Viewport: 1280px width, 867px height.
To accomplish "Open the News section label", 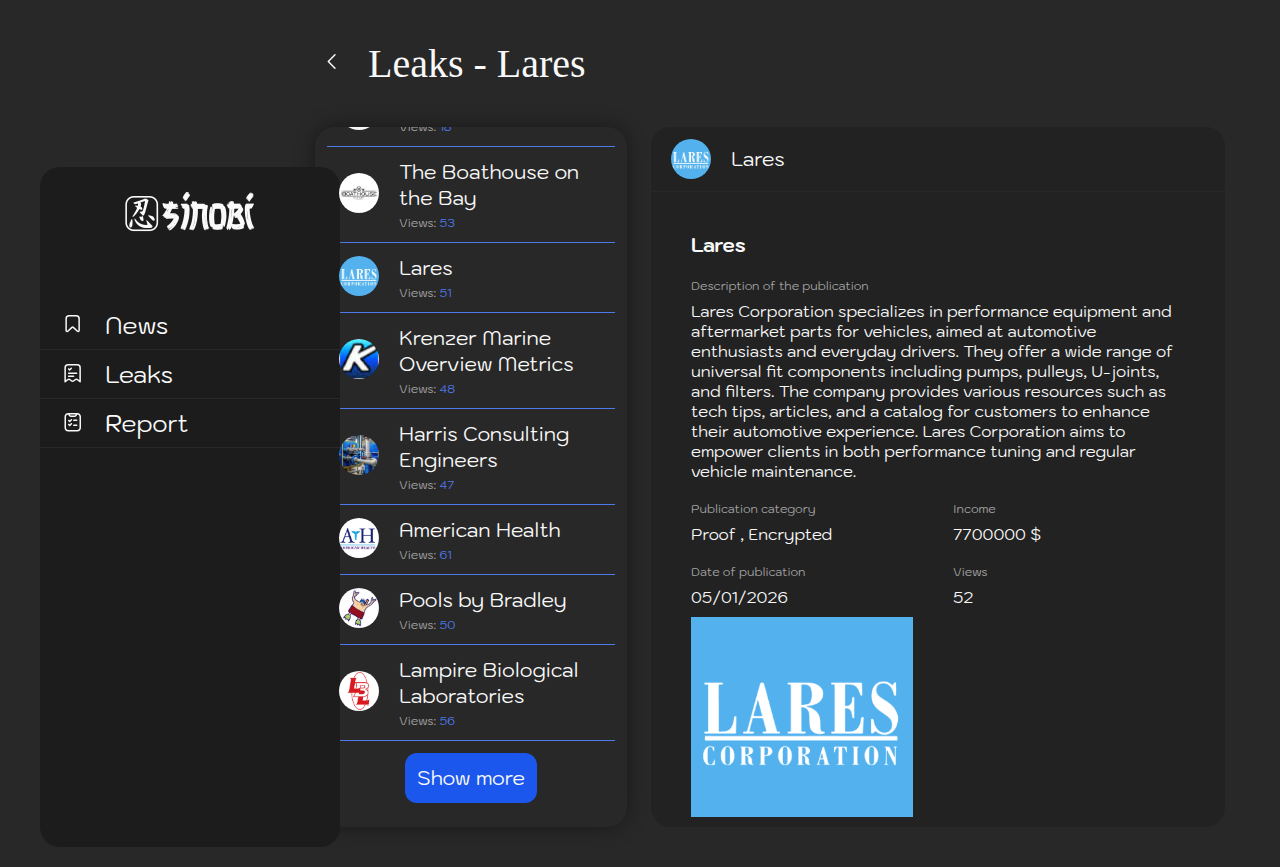I will (136, 326).
